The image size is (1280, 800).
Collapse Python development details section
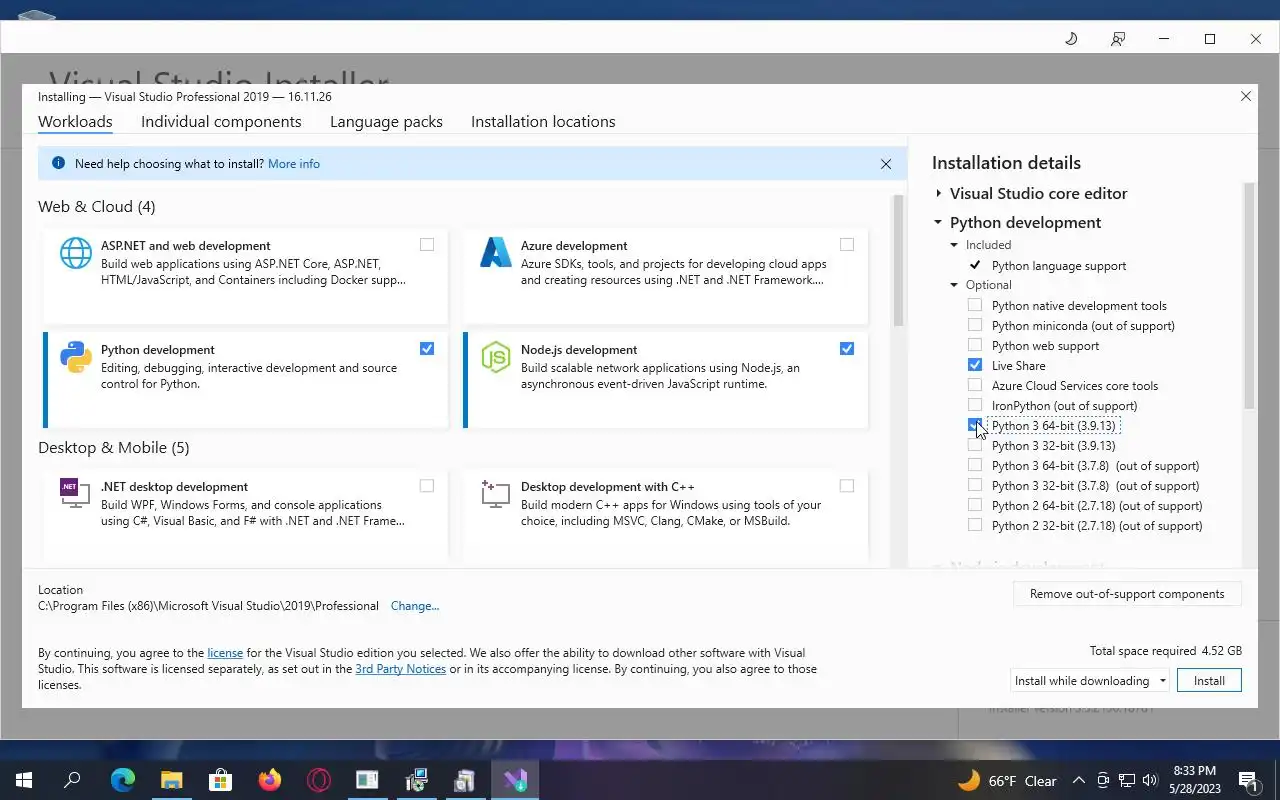point(938,222)
